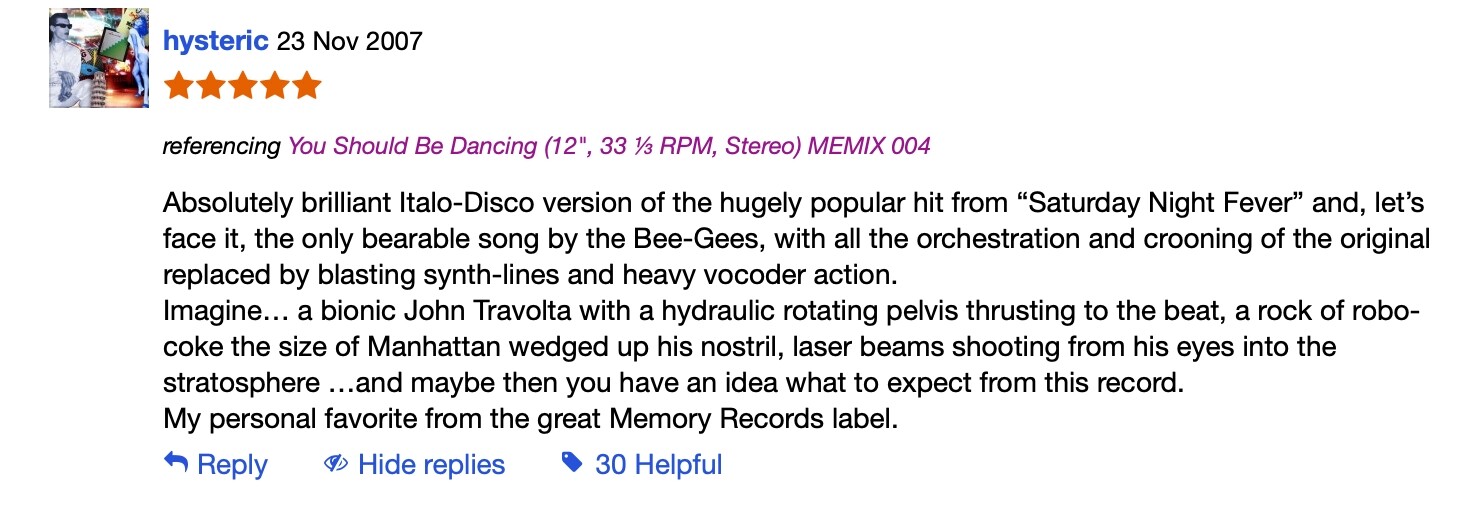Open the hysteric username profile link
The width and height of the screenshot is (1484, 514).
216,41
